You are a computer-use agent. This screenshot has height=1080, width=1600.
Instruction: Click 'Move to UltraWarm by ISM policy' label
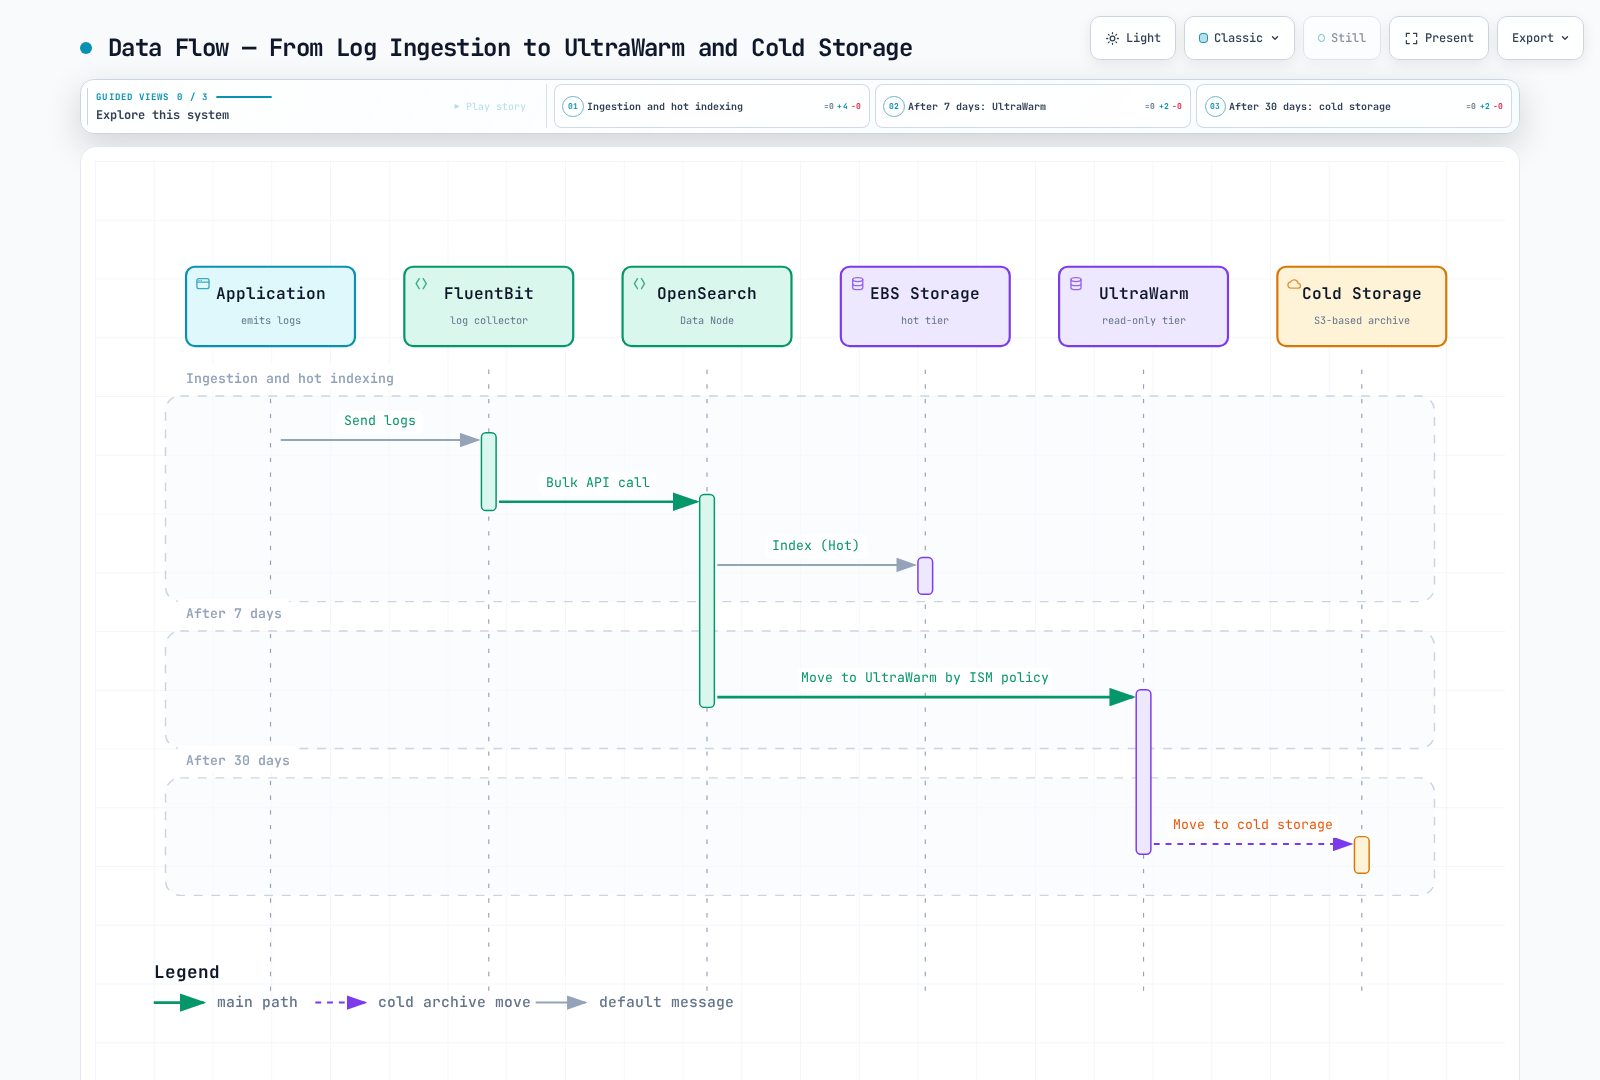point(925,678)
